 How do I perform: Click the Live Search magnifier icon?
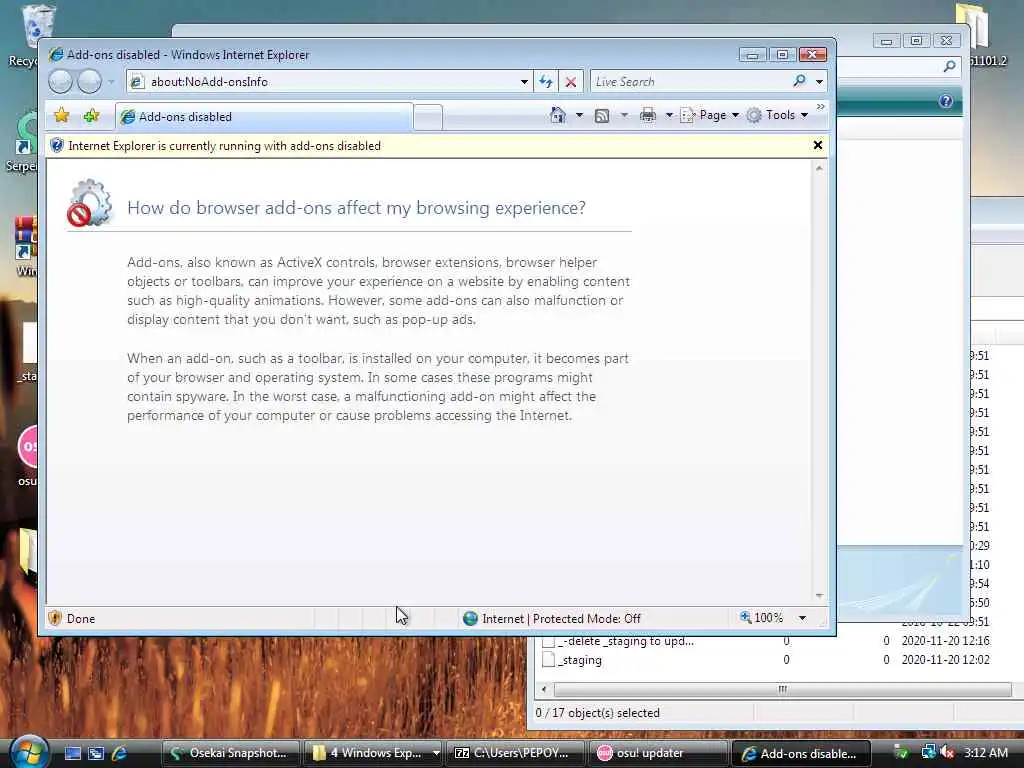799,81
